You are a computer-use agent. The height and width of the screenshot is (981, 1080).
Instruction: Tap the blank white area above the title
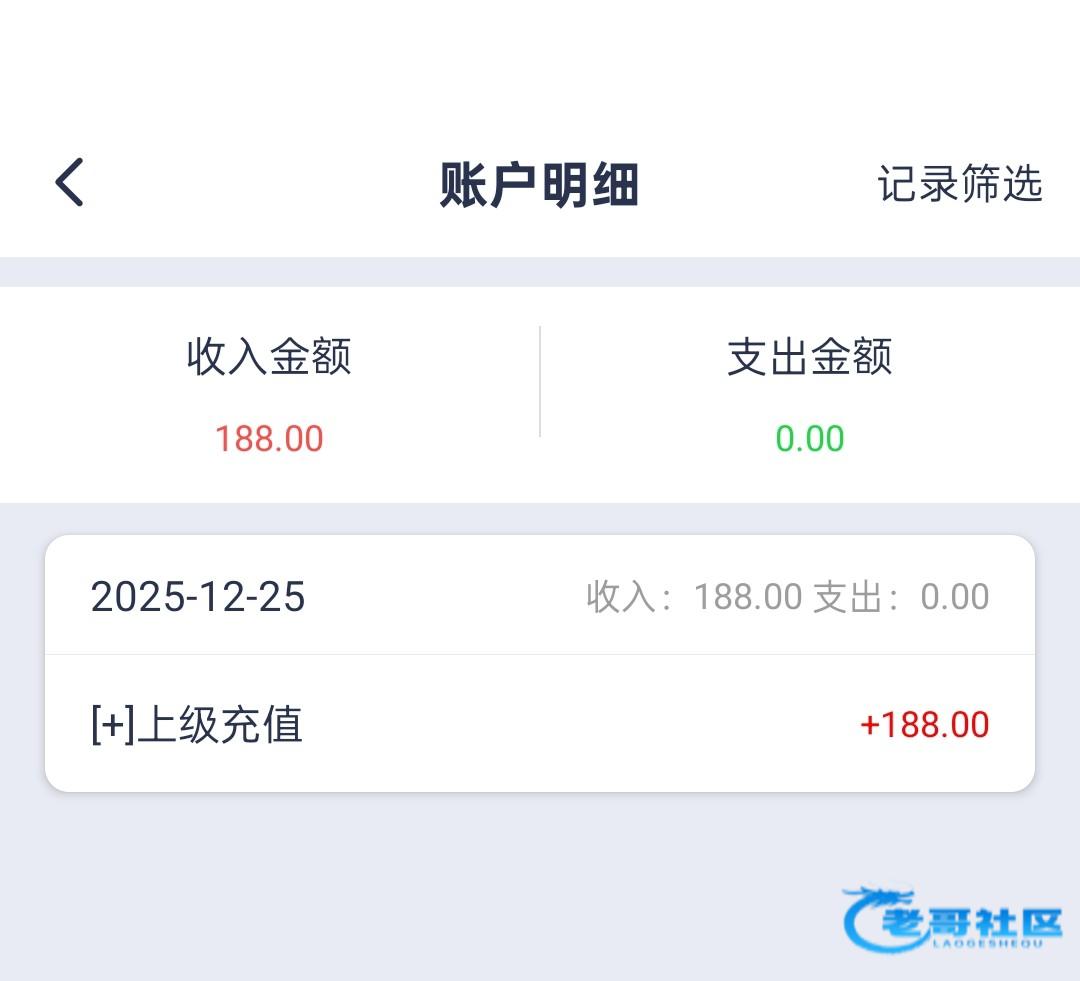click(540, 60)
